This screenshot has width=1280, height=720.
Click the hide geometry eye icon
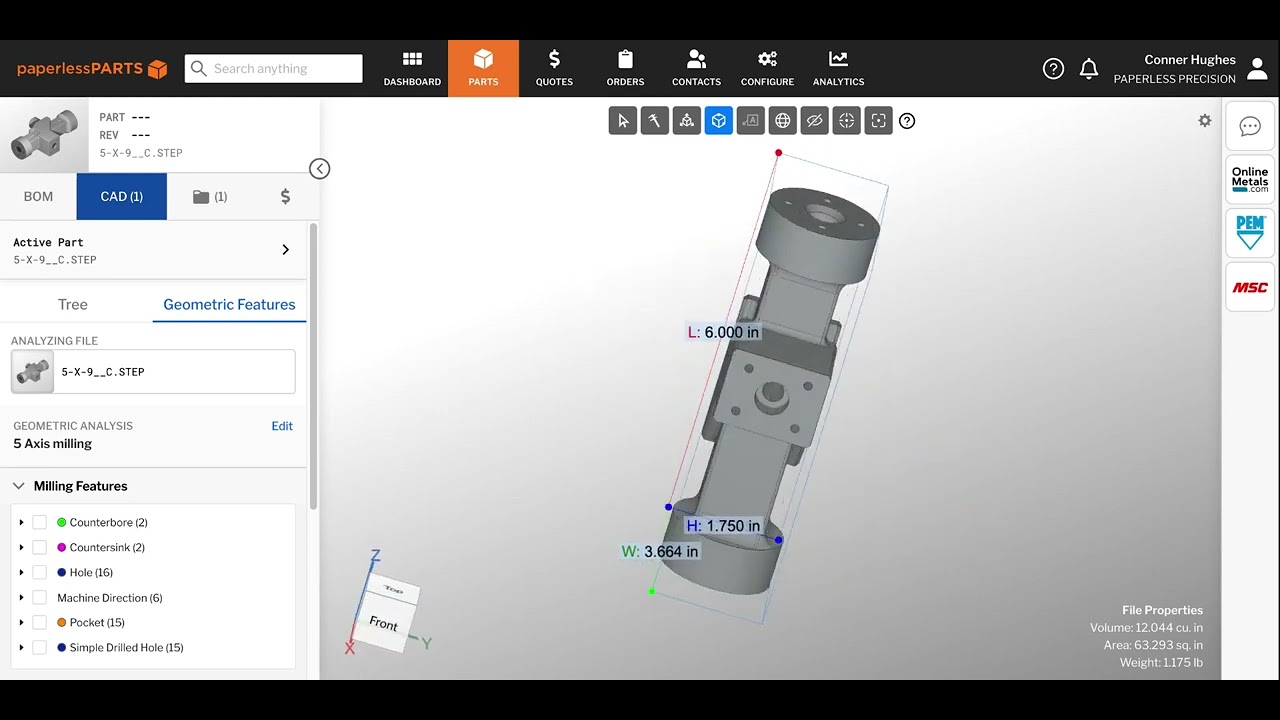click(814, 120)
